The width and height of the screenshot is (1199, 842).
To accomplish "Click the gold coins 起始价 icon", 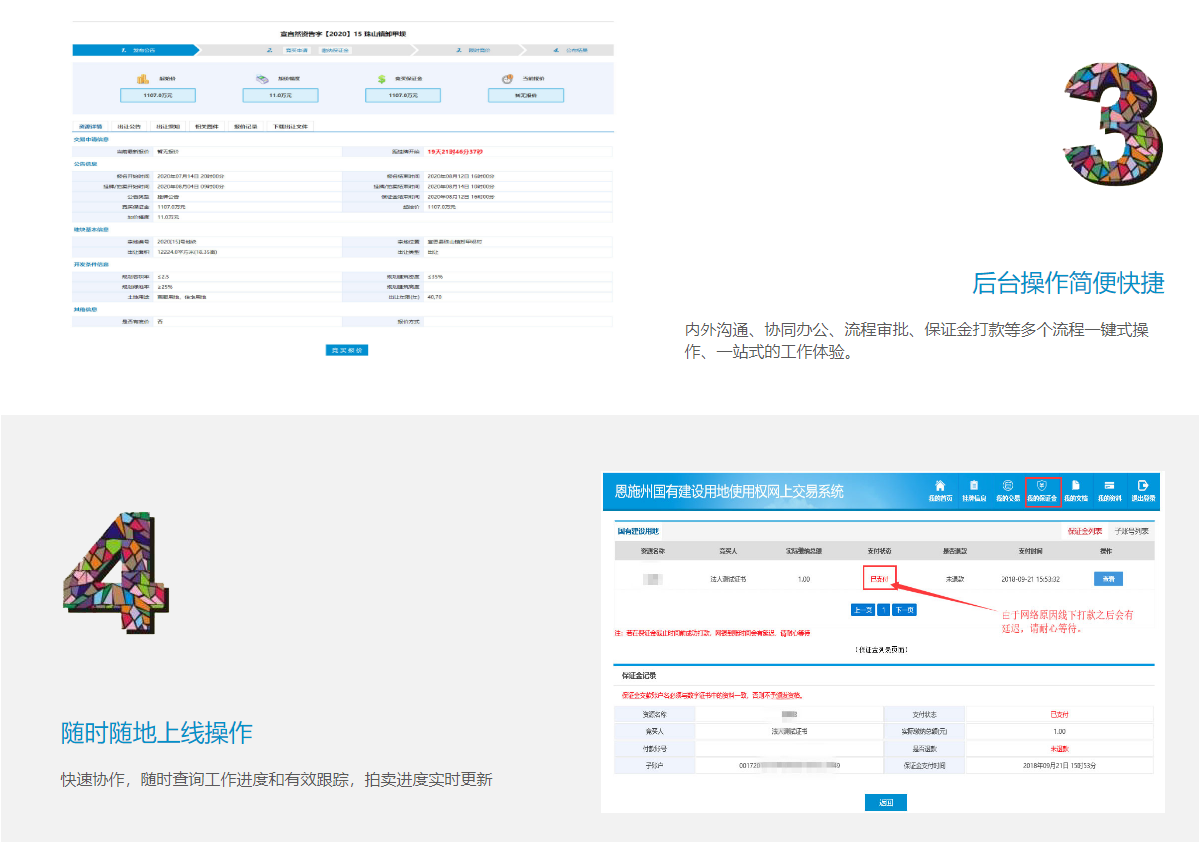I will [143, 79].
